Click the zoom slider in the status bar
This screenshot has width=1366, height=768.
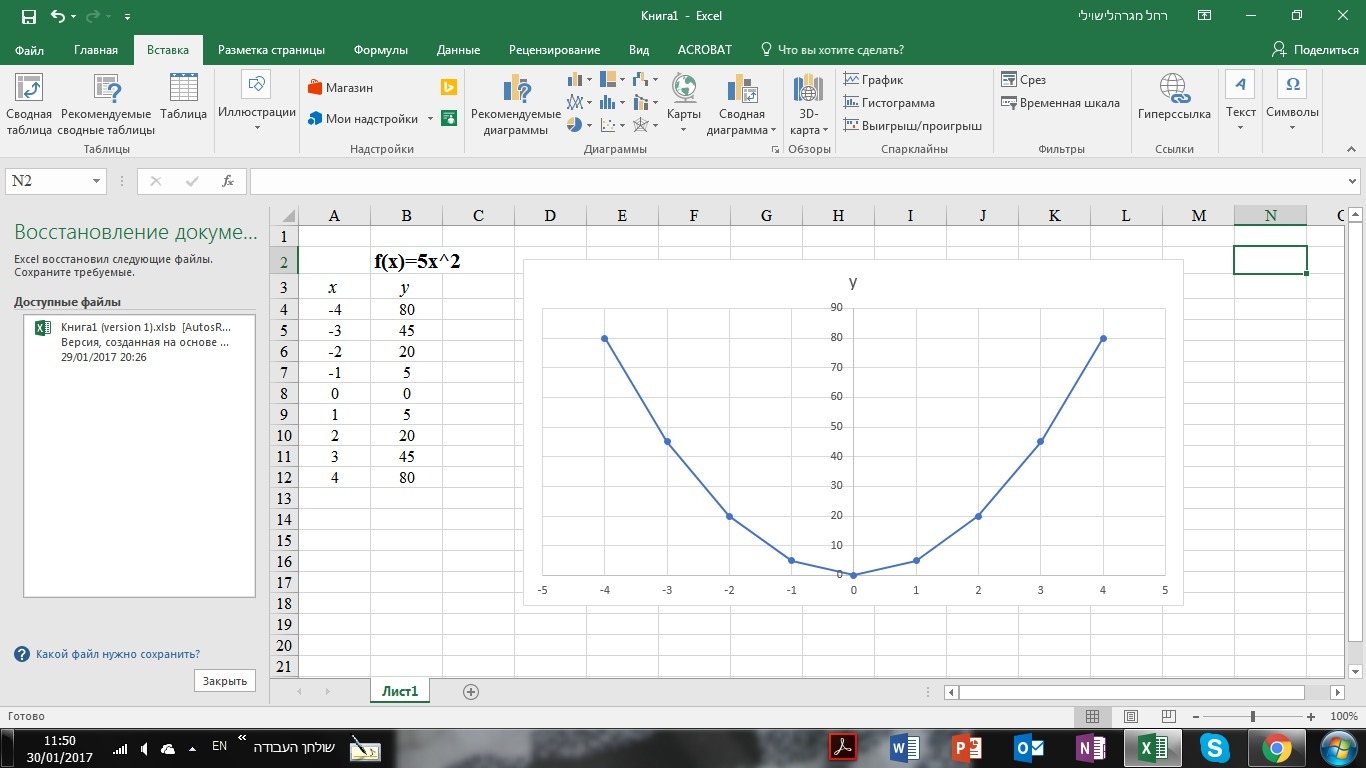[1253, 717]
